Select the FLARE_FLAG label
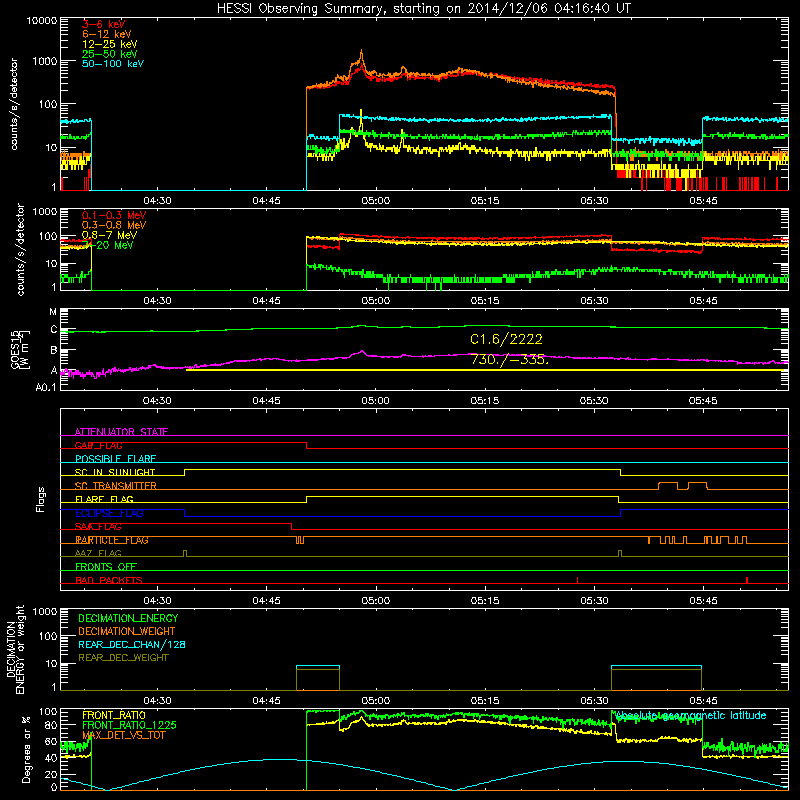 click(104, 499)
